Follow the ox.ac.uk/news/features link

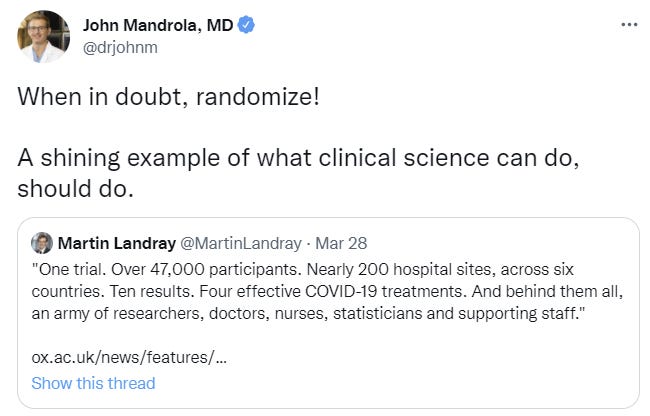coord(129,357)
